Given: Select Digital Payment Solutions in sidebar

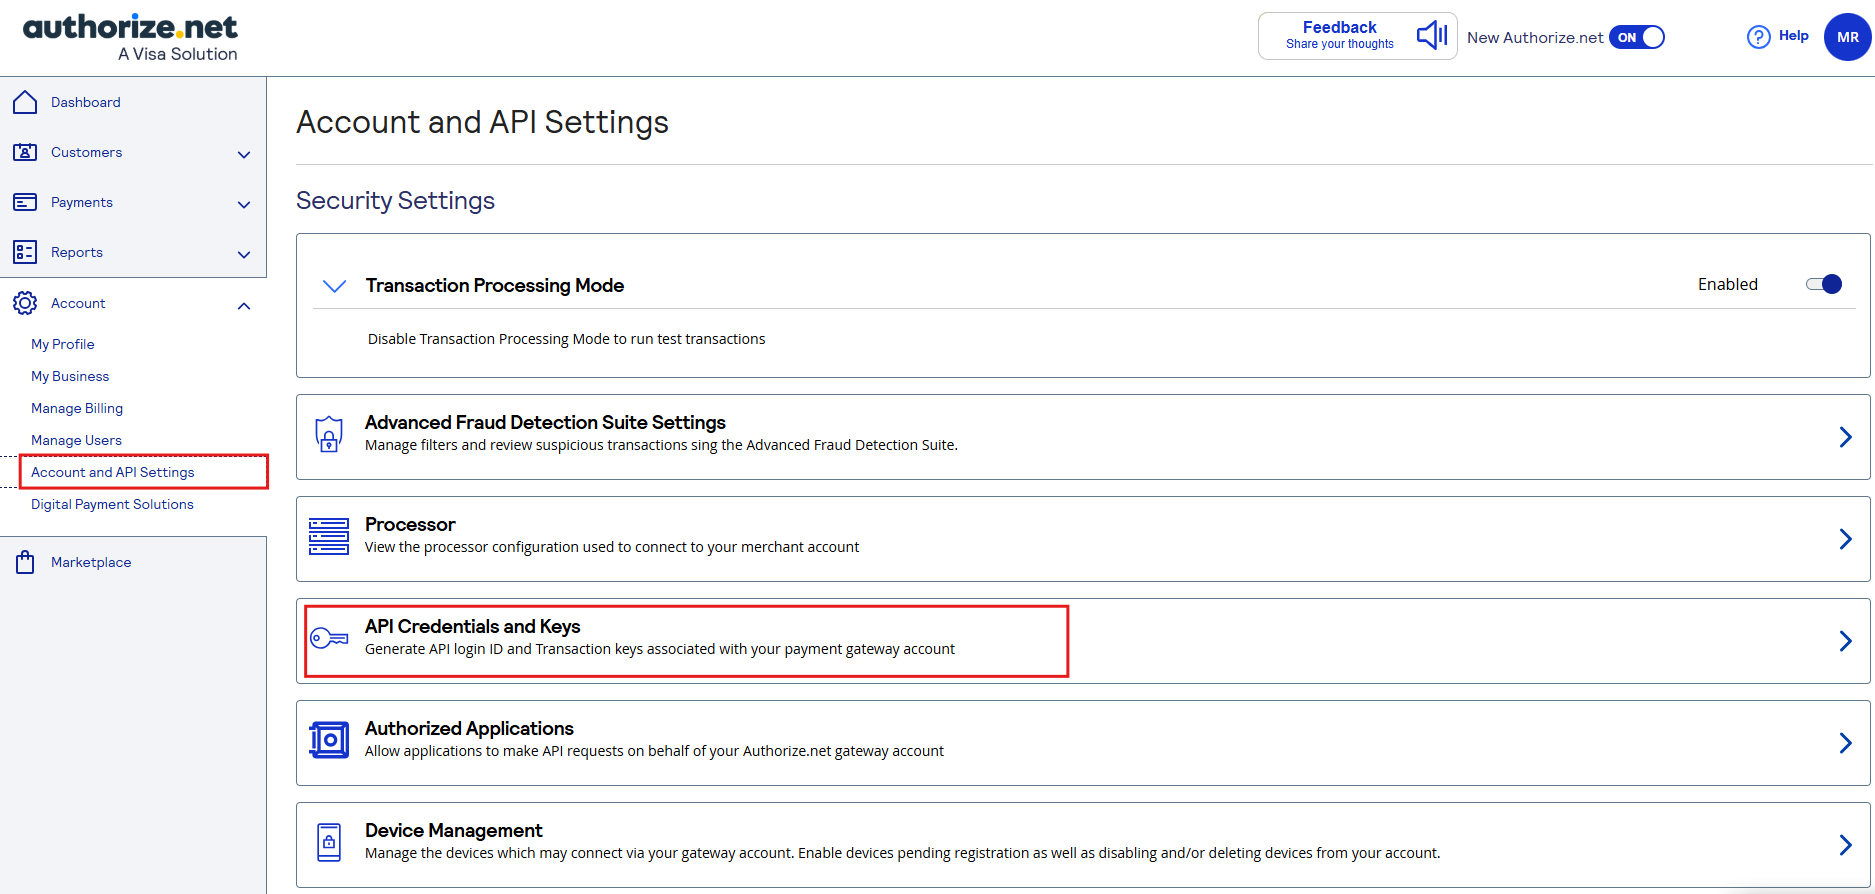Looking at the screenshot, I should pos(112,504).
